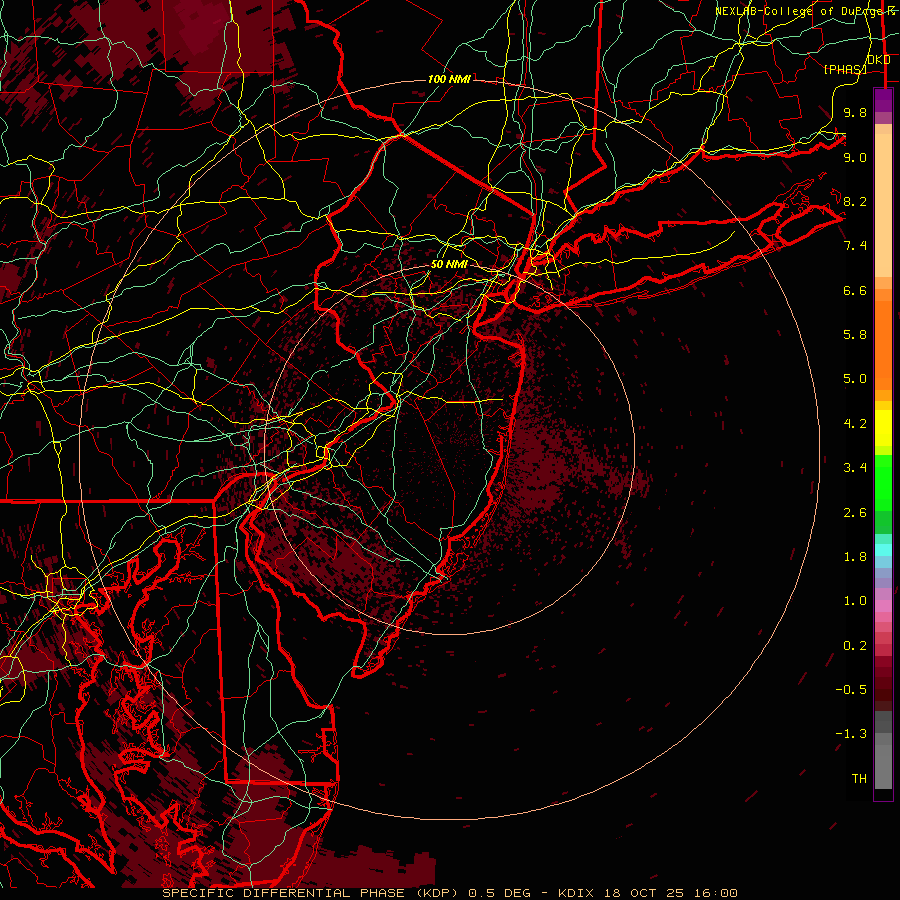Click the 2.6 value on the scale
Image resolution: width=900 pixels, height=900 pixels.
[855, 513]
